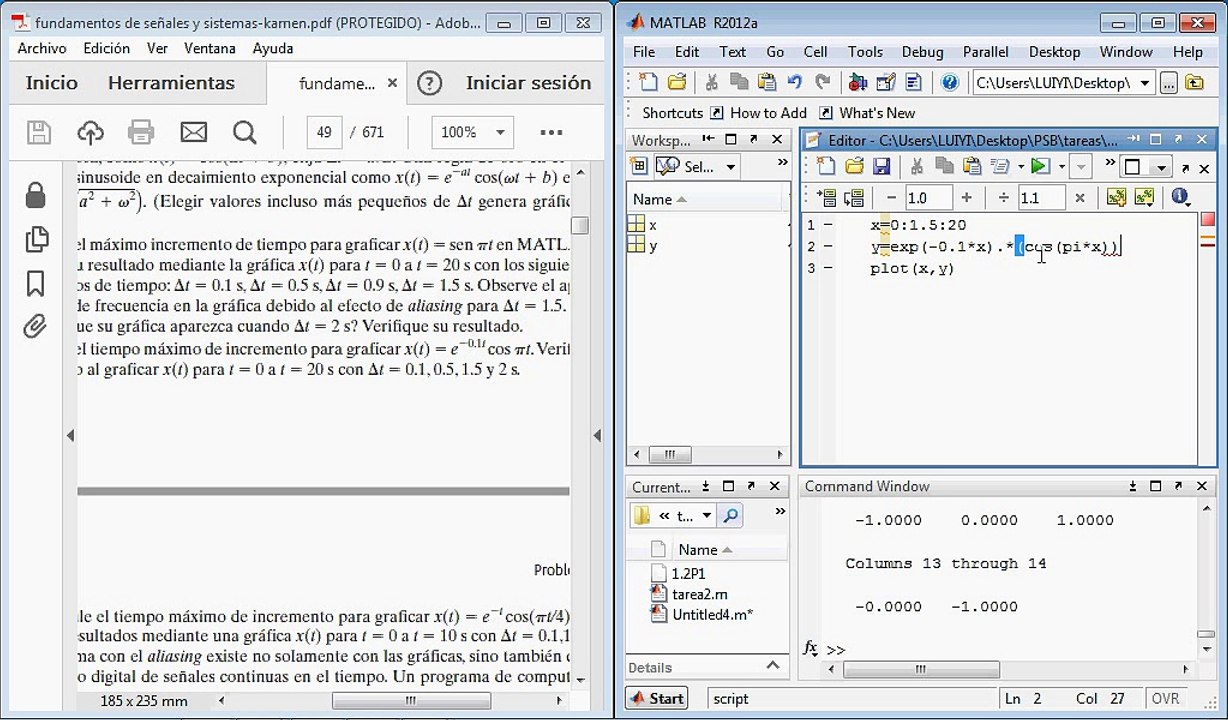Click the fx function browser icon in Command Window
The height and width of the screenshot is (720, 1228).
coord(811,648)
